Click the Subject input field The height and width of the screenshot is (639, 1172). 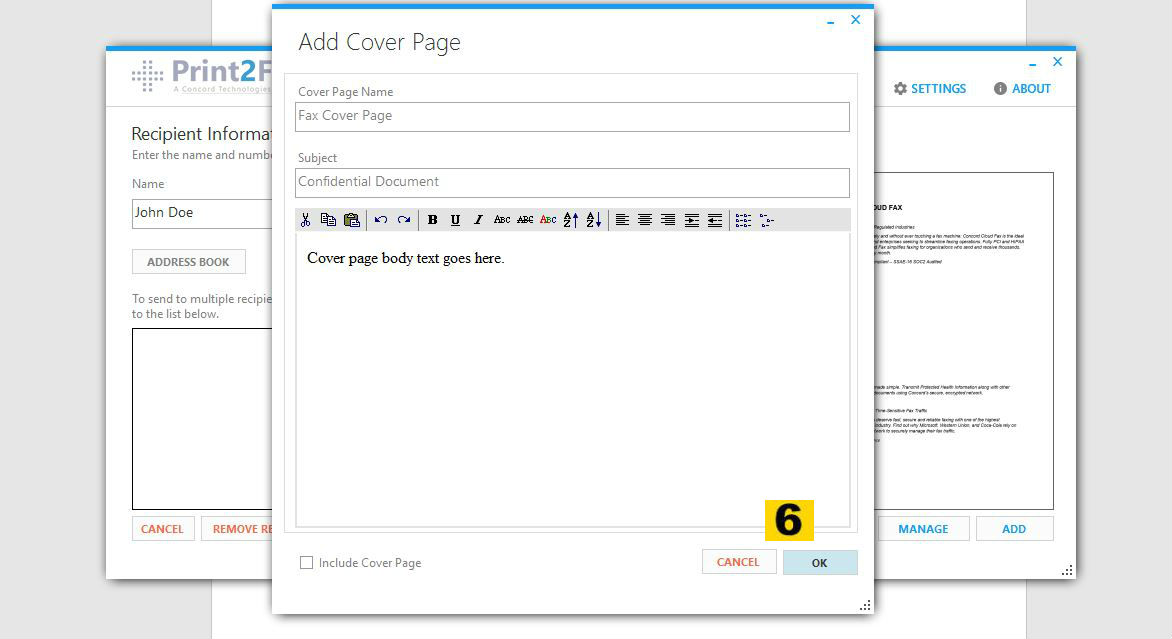tap(573, 182)
